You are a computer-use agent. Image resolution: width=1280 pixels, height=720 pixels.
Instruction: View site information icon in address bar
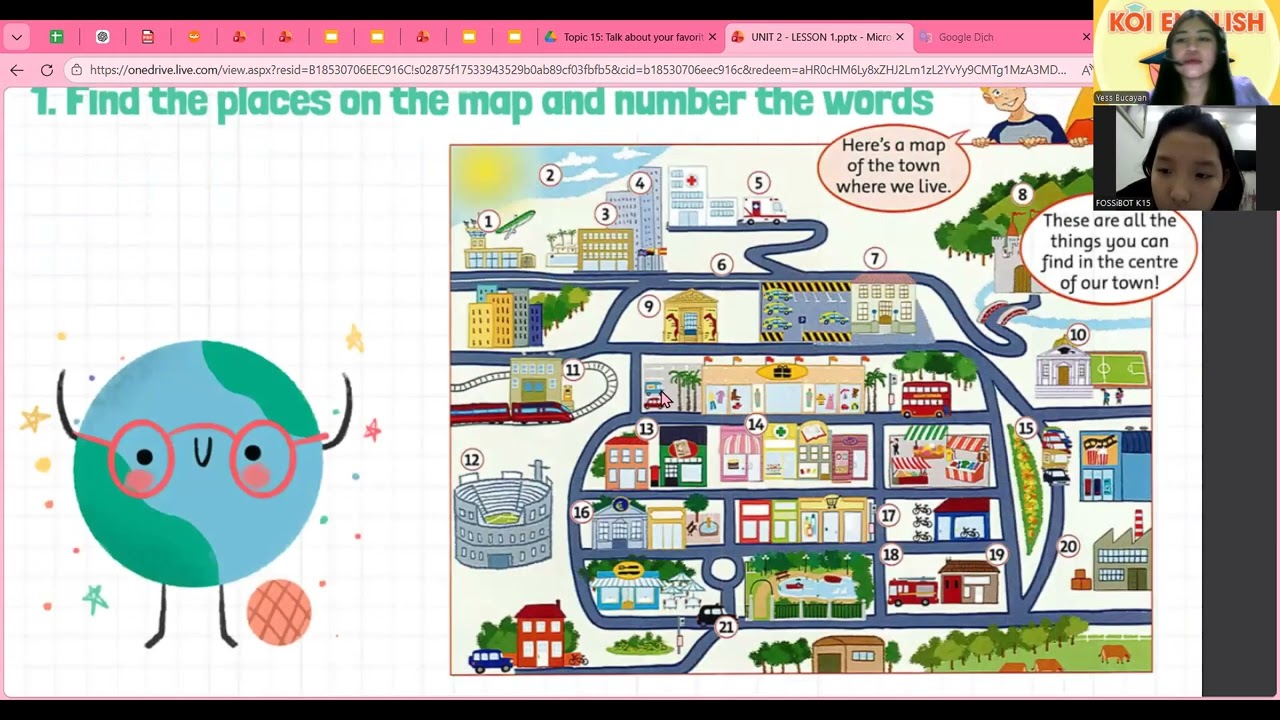[76, 70]
